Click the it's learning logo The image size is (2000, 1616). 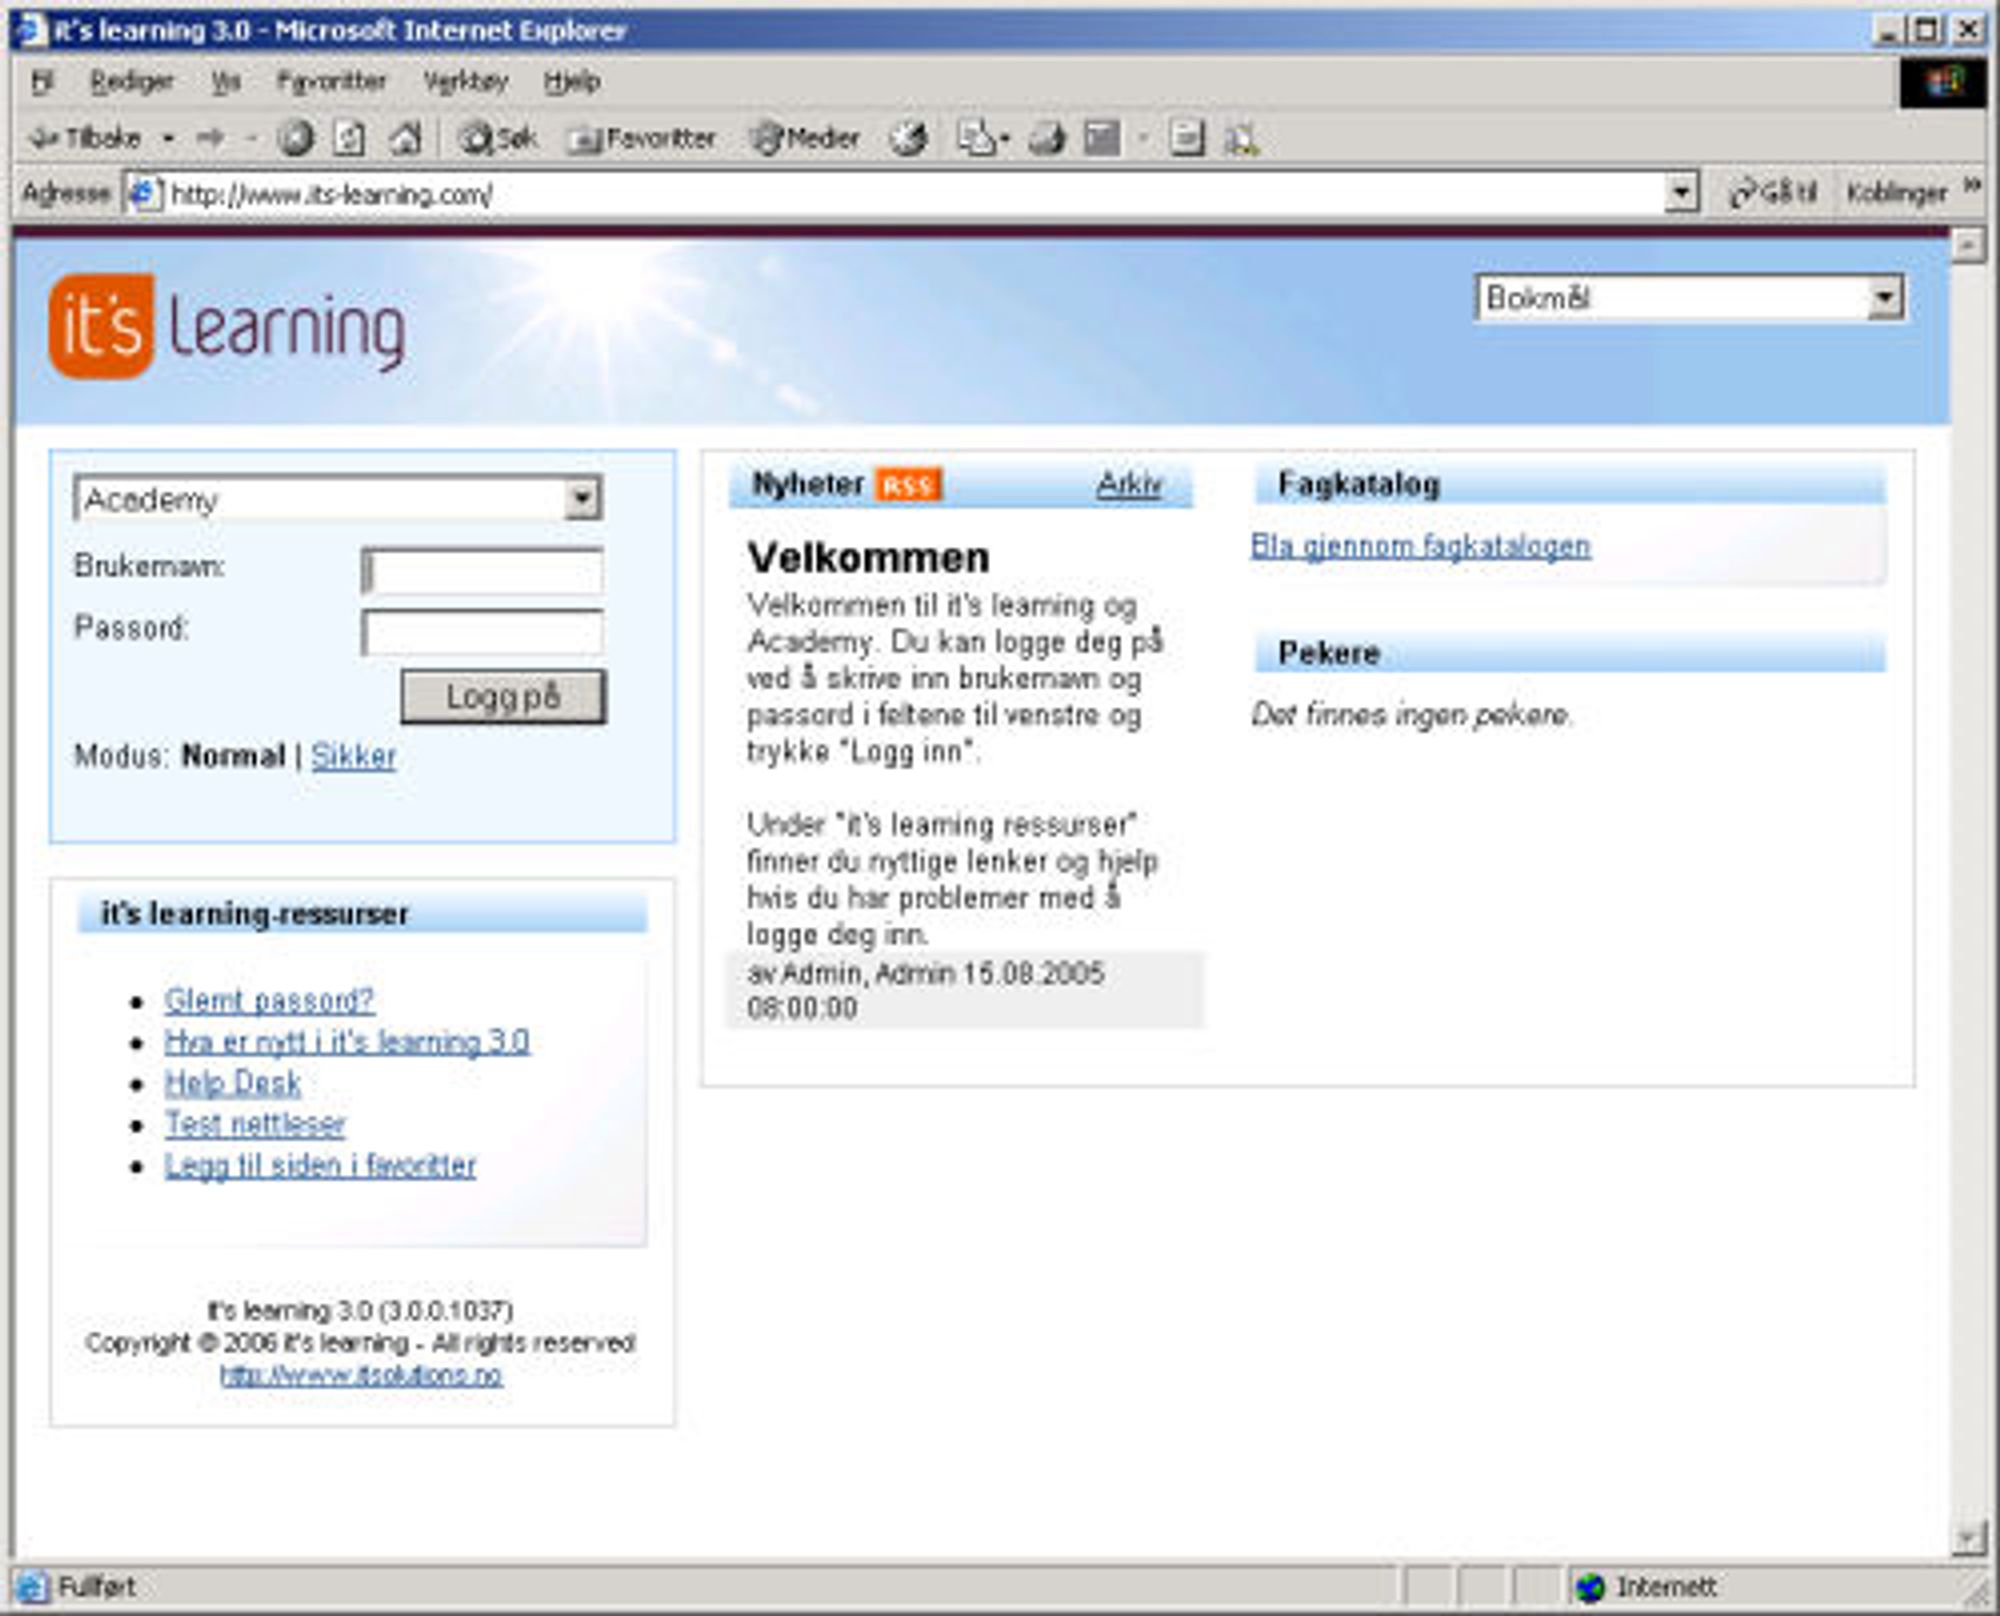(x=228, y=327)
